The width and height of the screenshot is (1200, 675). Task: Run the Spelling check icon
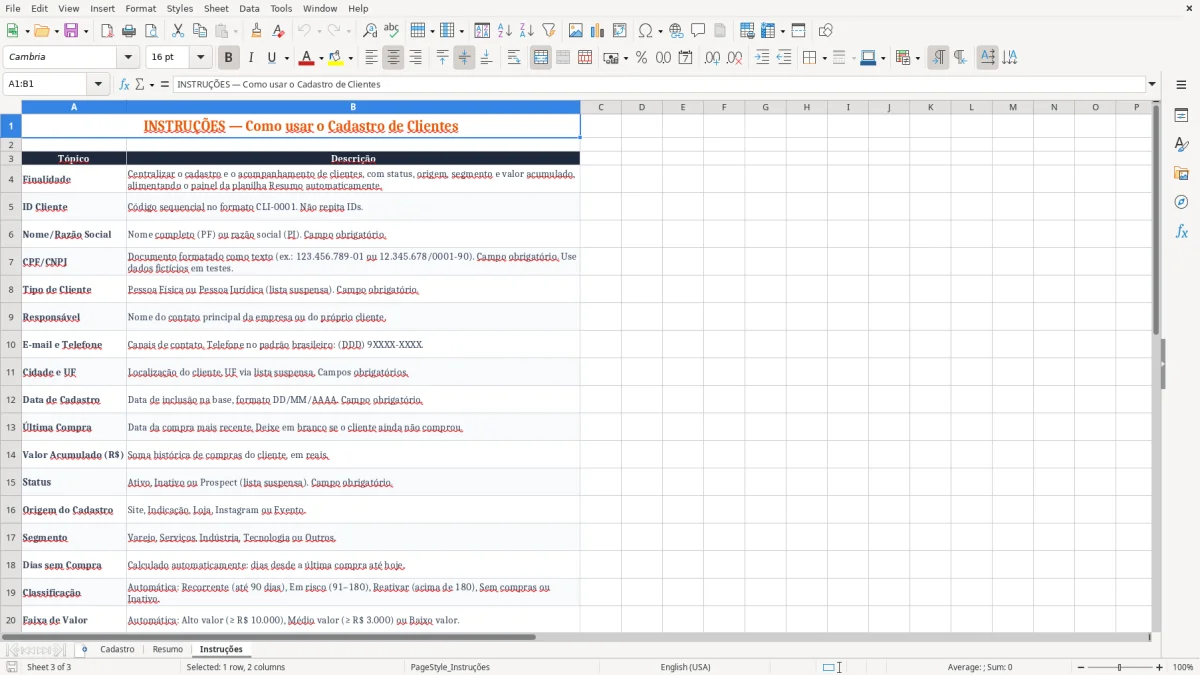(x=392, y=31)
